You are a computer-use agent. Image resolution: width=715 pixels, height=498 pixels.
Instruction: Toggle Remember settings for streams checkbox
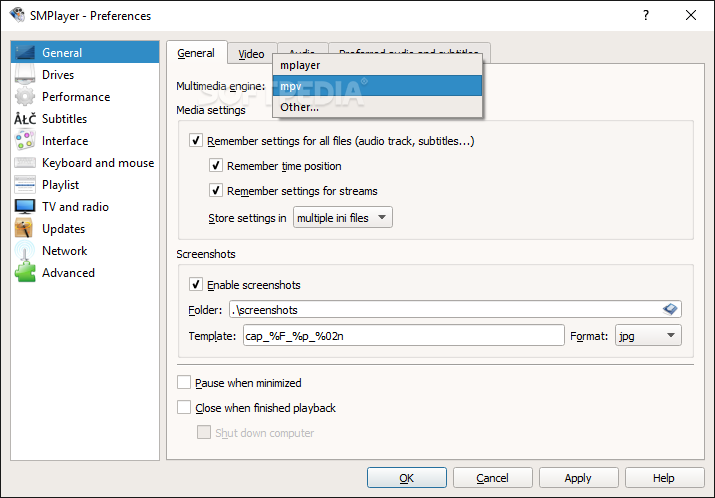216,190
